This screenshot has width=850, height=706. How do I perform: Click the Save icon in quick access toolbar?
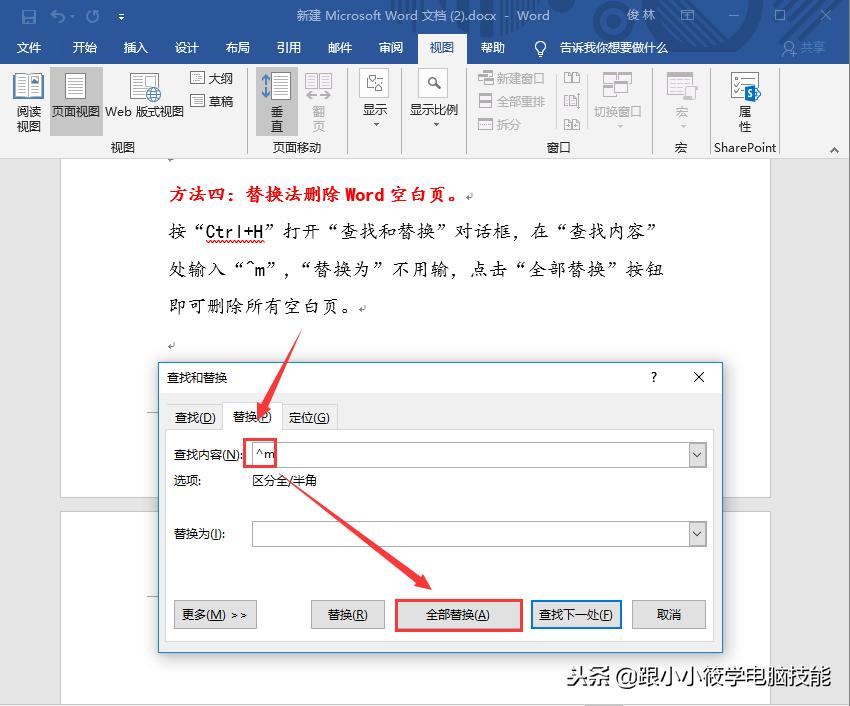28,15
